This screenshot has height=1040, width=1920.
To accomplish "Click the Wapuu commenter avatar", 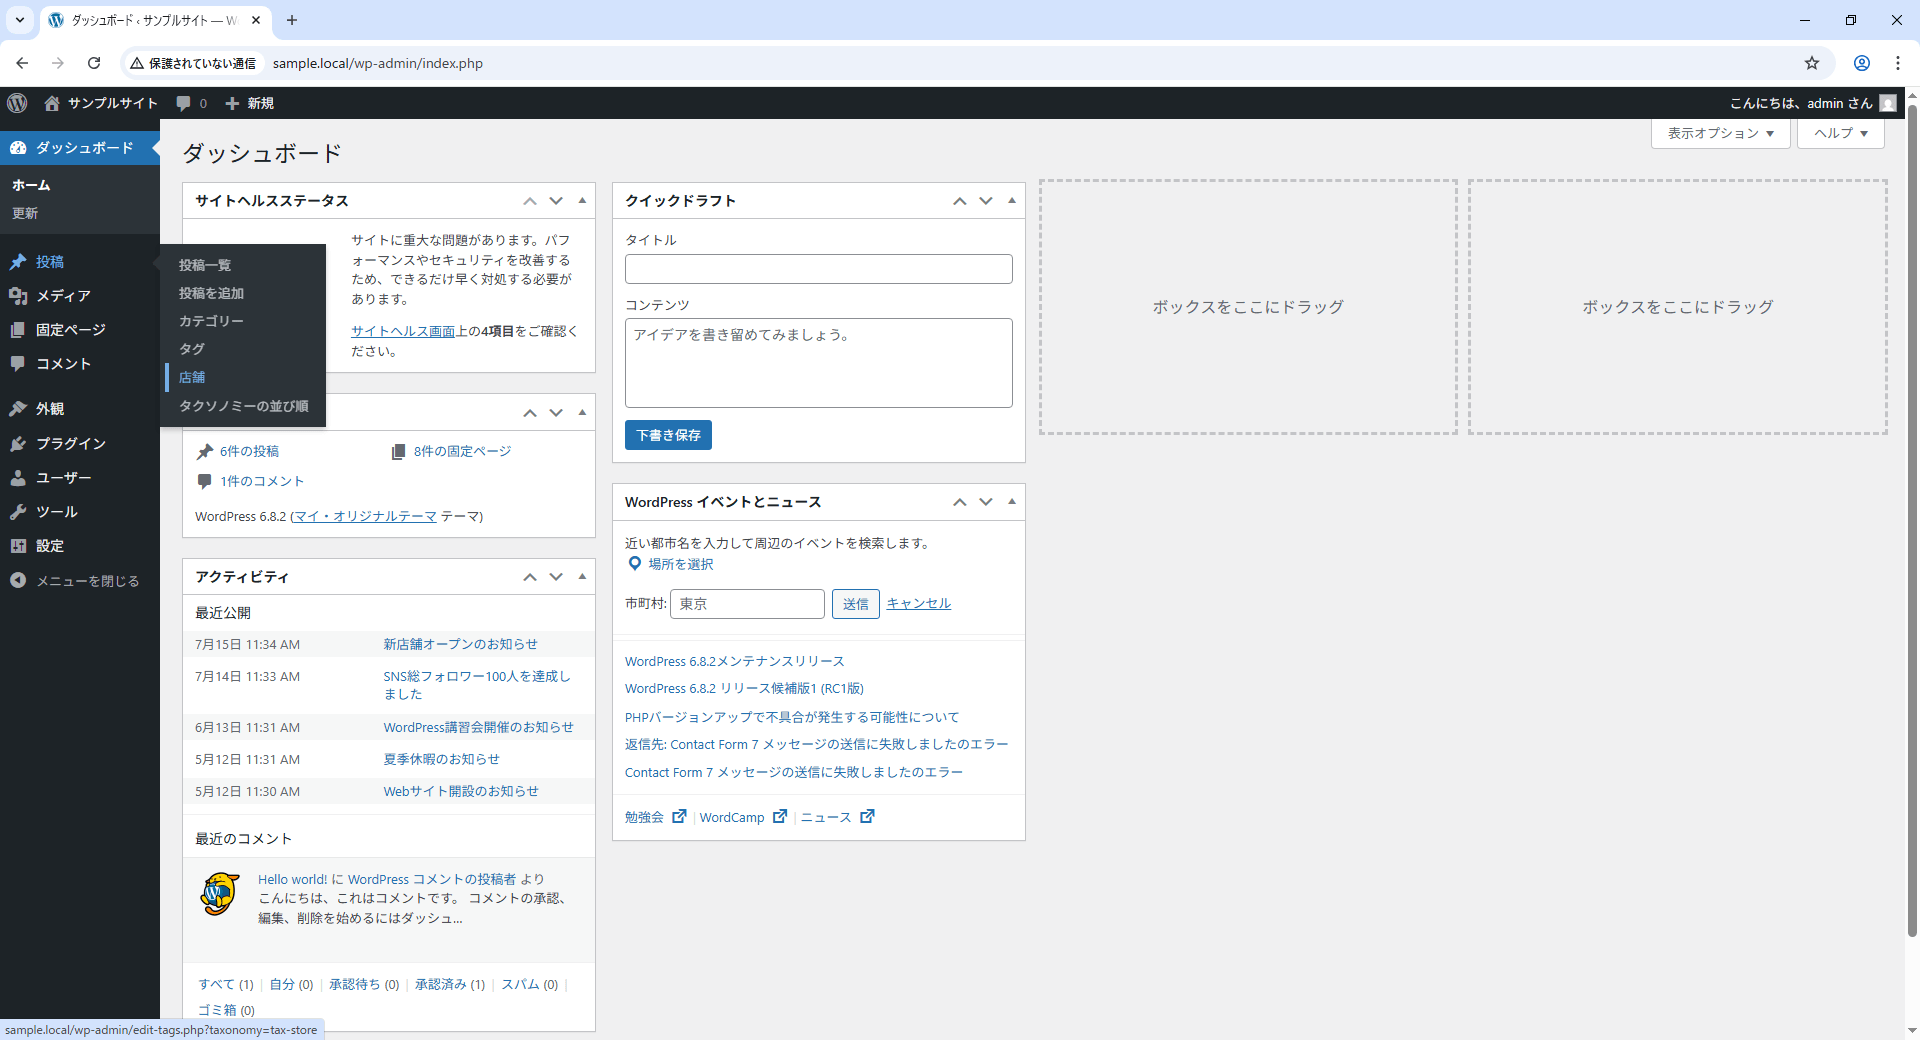I will point(219,894).
